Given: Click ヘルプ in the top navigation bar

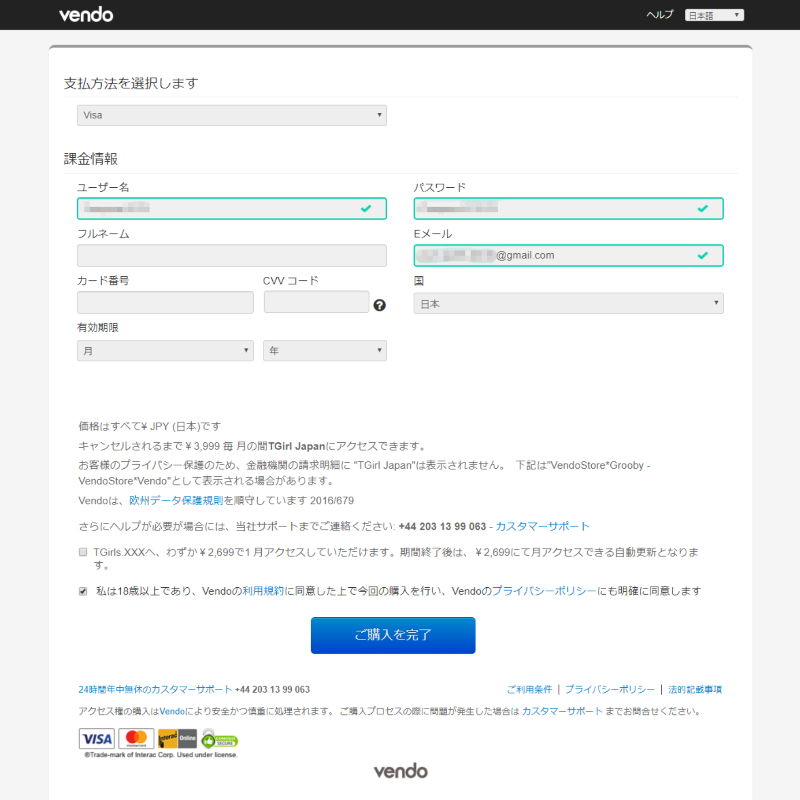Looking at the screenshot, I should tap(660, 15).
